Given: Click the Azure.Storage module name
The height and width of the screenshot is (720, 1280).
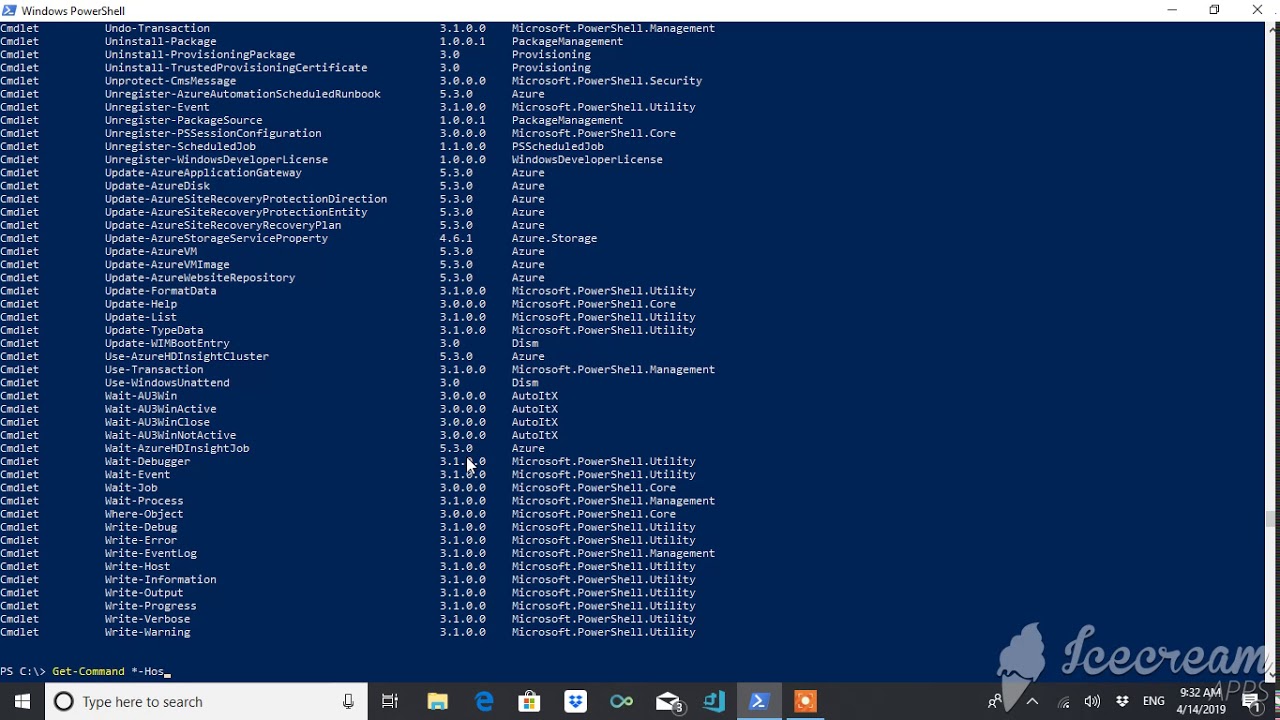Looking at the screenshot, I should coord(554,238).
